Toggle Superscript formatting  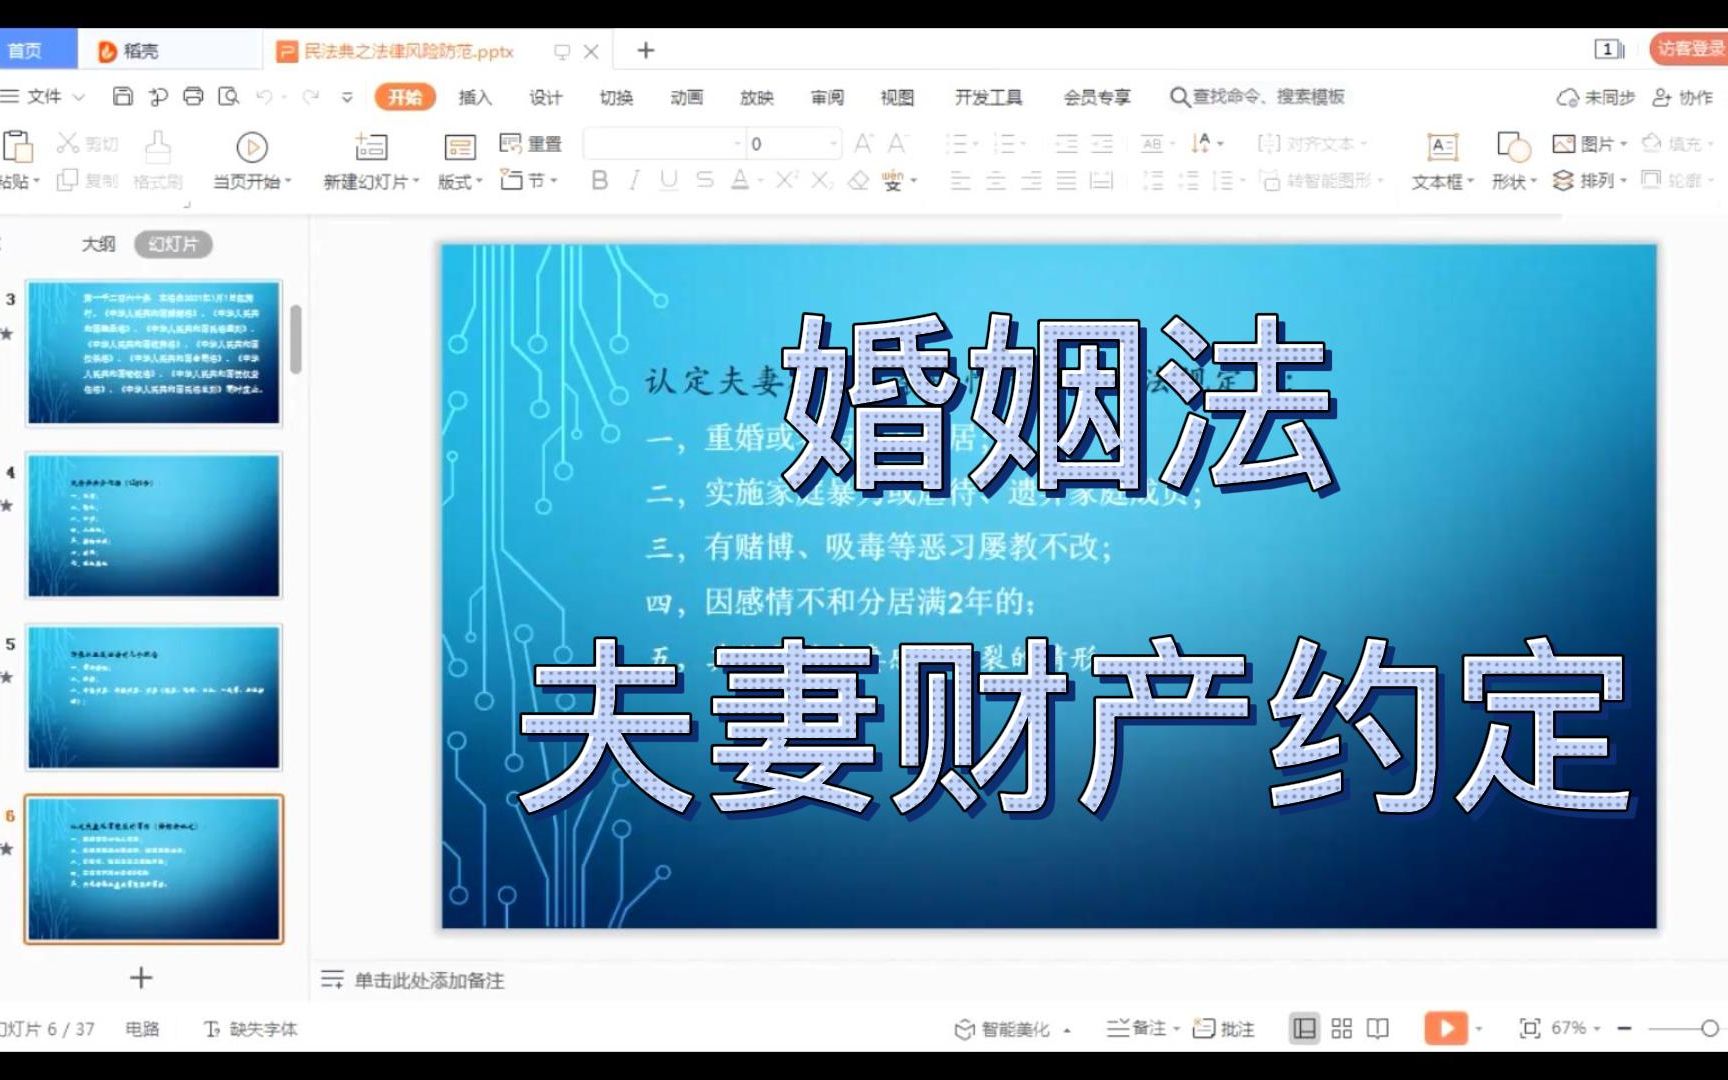[x=786, y=181]
